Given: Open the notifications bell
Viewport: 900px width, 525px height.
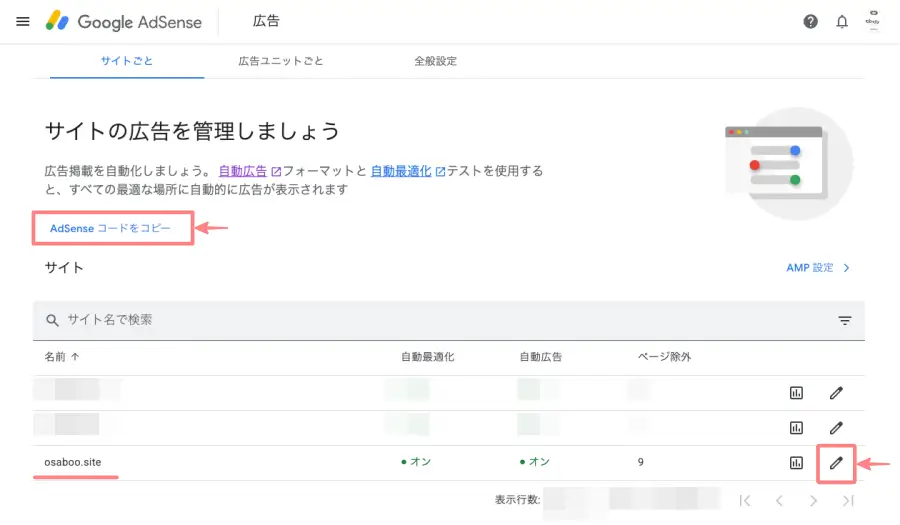Looking at the screenshot, I should click(x=841, y=22).
